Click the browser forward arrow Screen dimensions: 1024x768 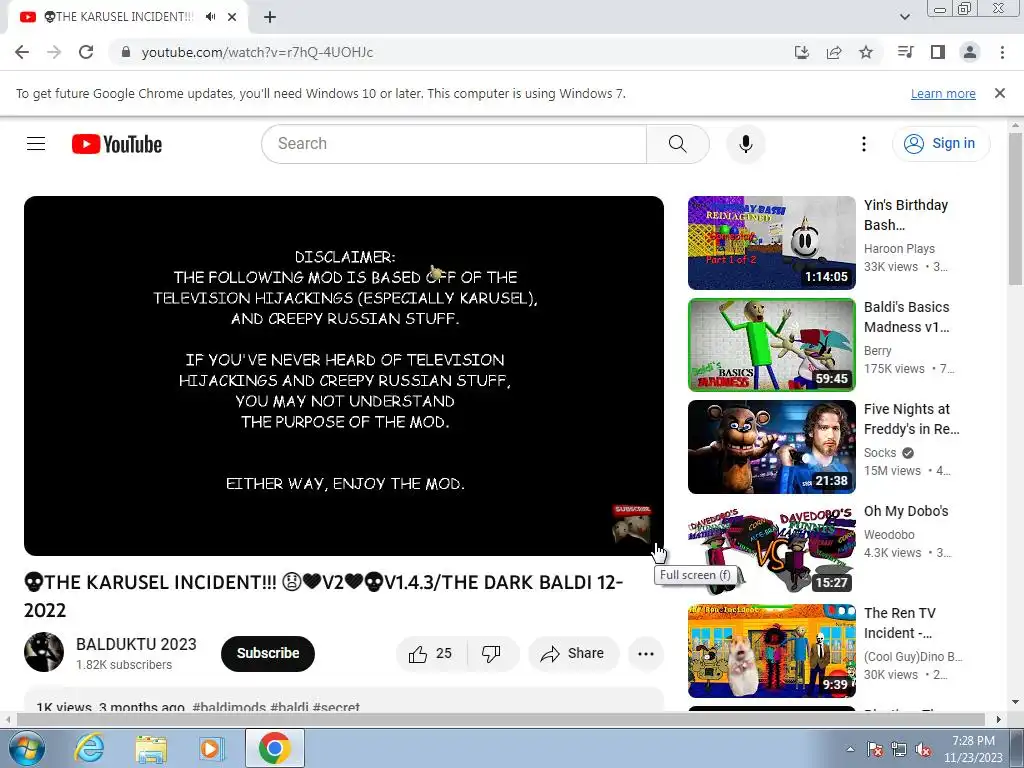54,52
